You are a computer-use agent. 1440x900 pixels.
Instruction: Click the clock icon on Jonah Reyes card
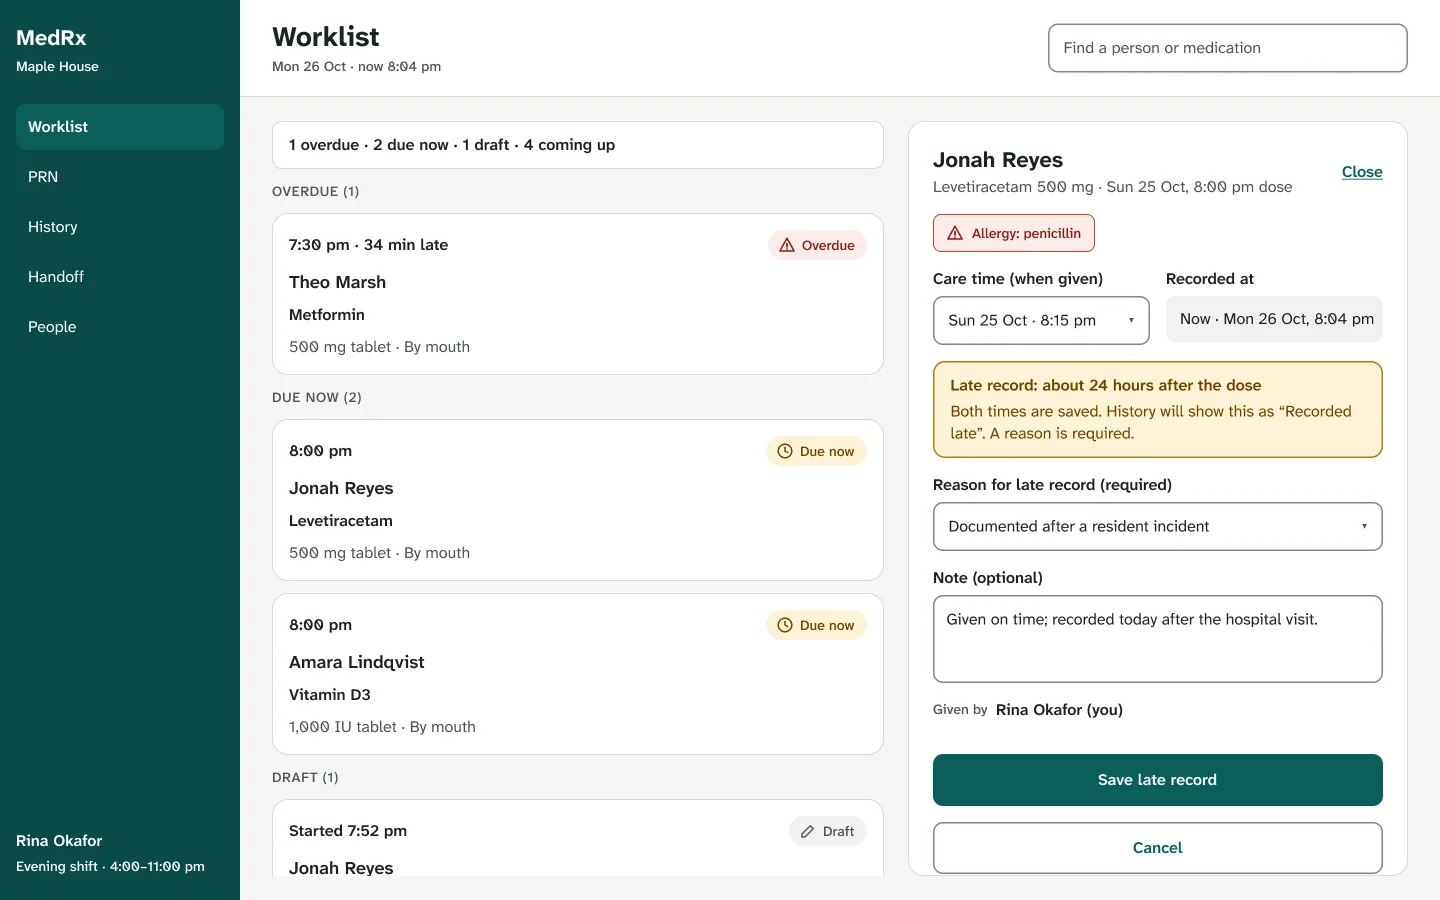pyautogui.click(x=785, y=451)
